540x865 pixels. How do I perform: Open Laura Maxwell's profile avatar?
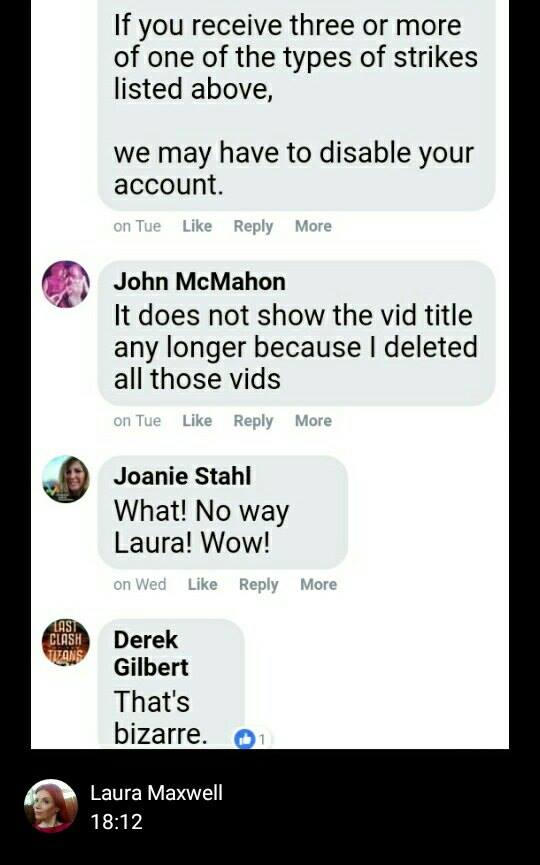pyautogui.click(x=51, y=806)
